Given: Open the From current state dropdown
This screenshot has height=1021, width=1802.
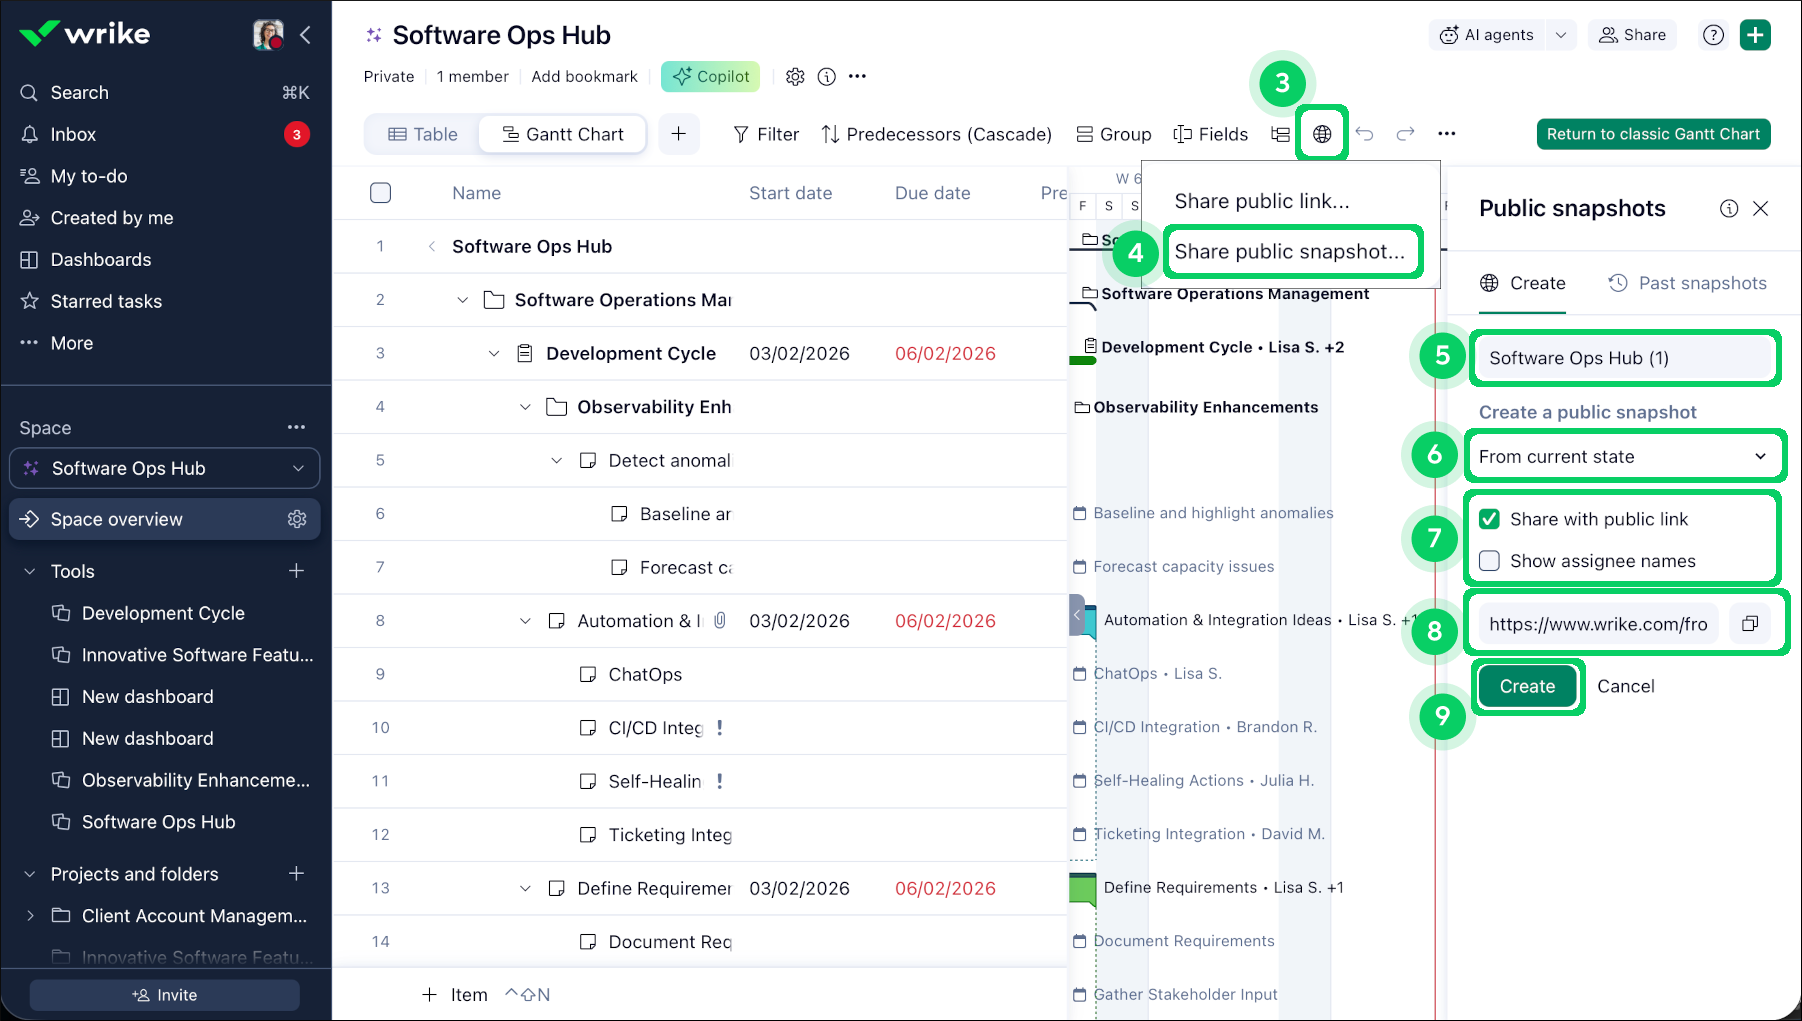Looking at the screenshot, I should 1623,457.
